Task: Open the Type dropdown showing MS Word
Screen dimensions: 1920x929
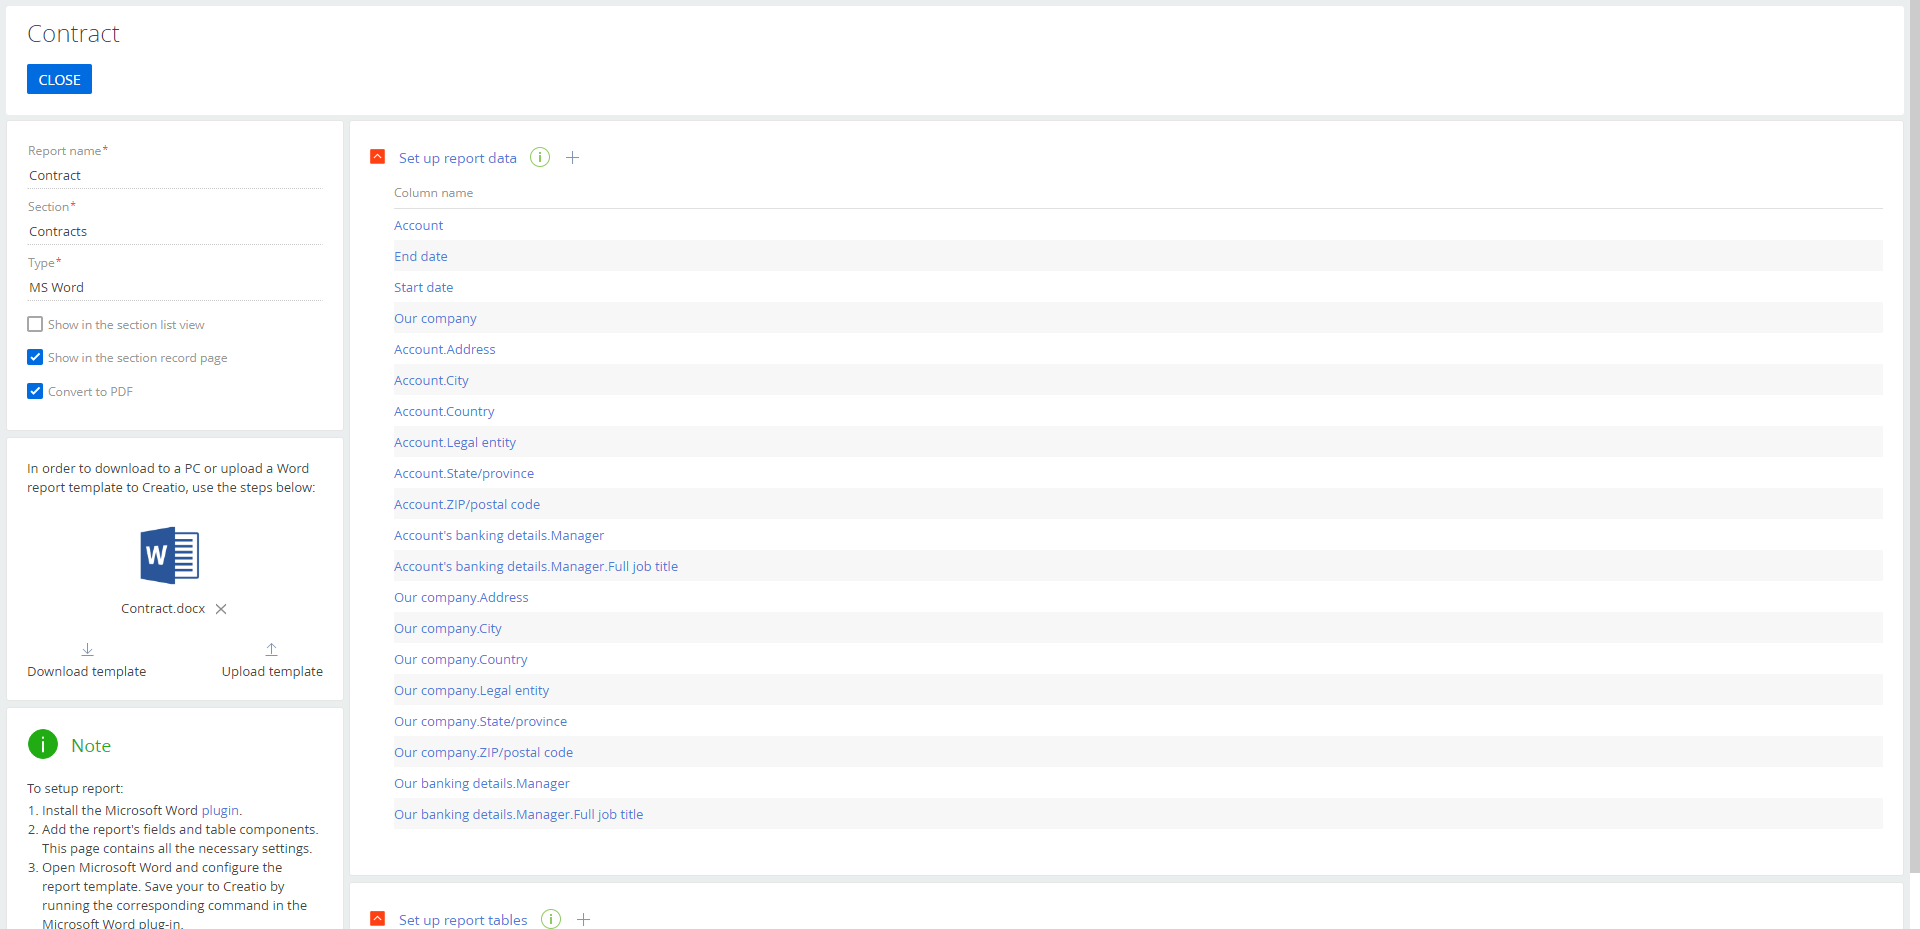Action: pos(174,288)
